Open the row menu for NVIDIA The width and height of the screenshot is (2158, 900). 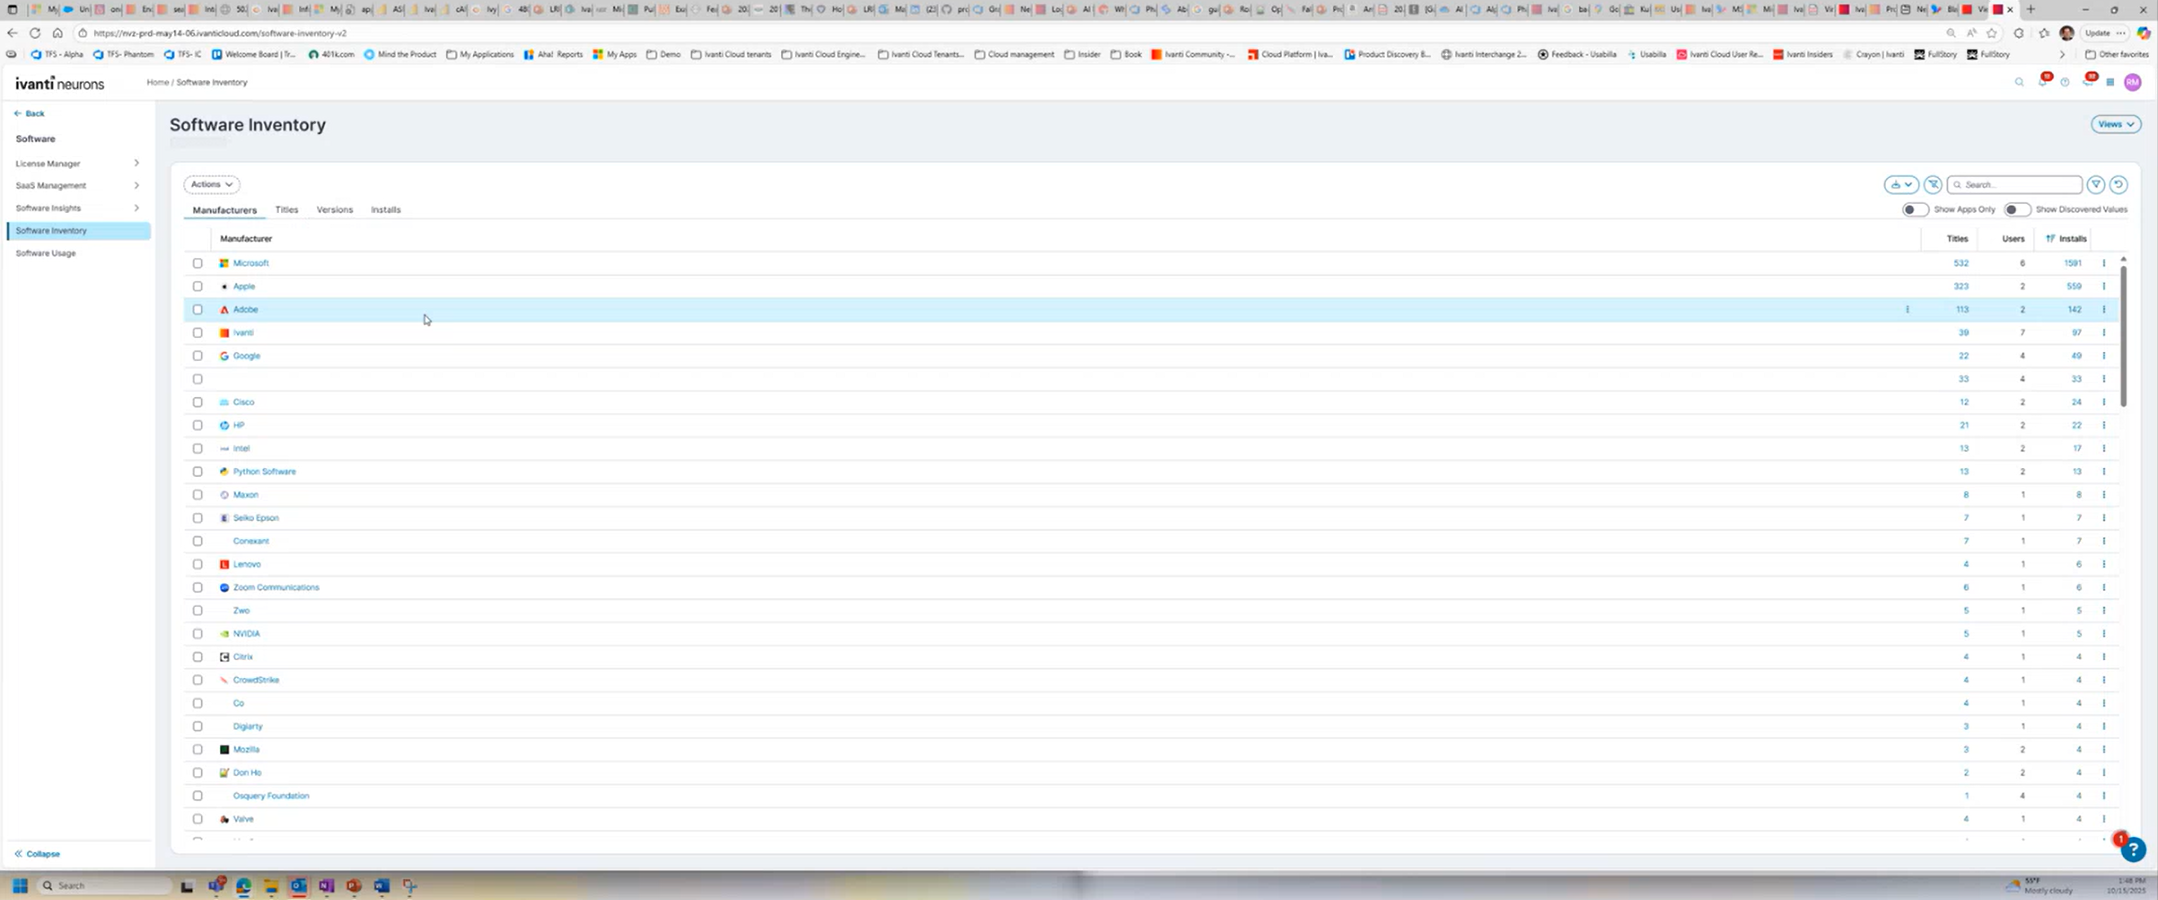(2104, 634)
